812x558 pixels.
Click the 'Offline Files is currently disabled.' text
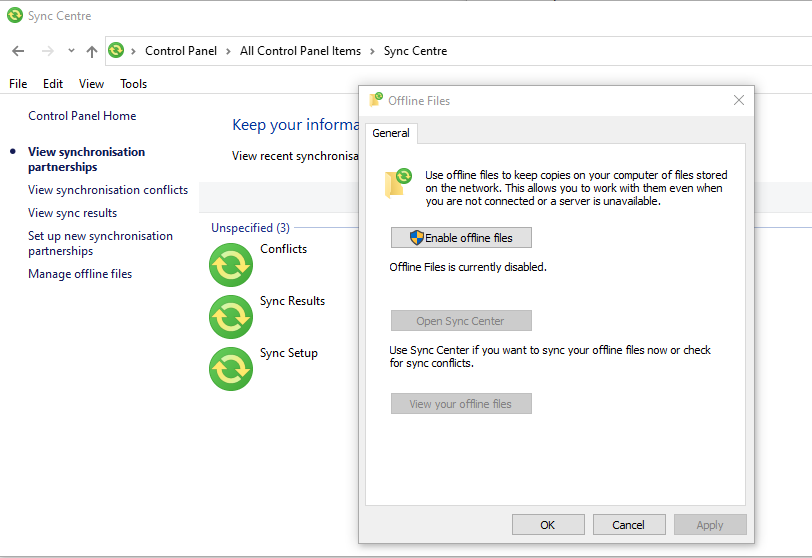[468, 267]
